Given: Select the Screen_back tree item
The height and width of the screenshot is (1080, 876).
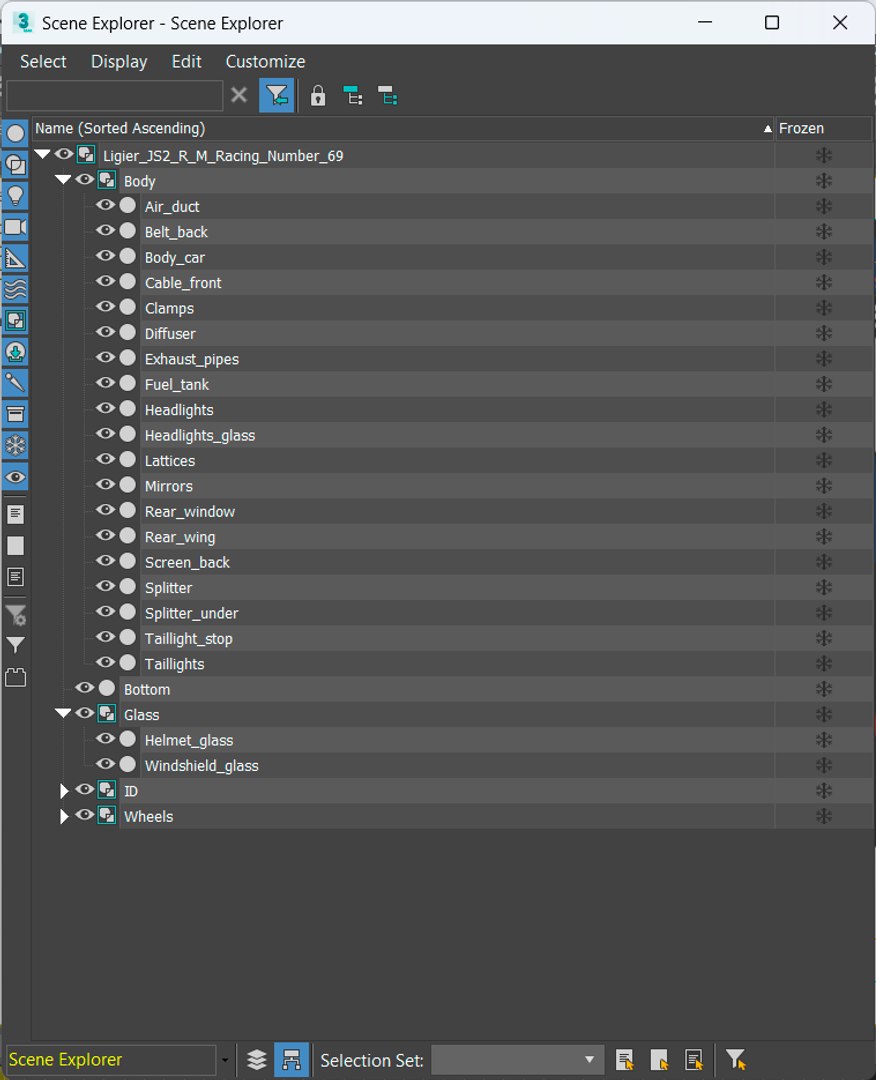Looking at the screenshot, I should pyautogui.click(x=187, y=562).
